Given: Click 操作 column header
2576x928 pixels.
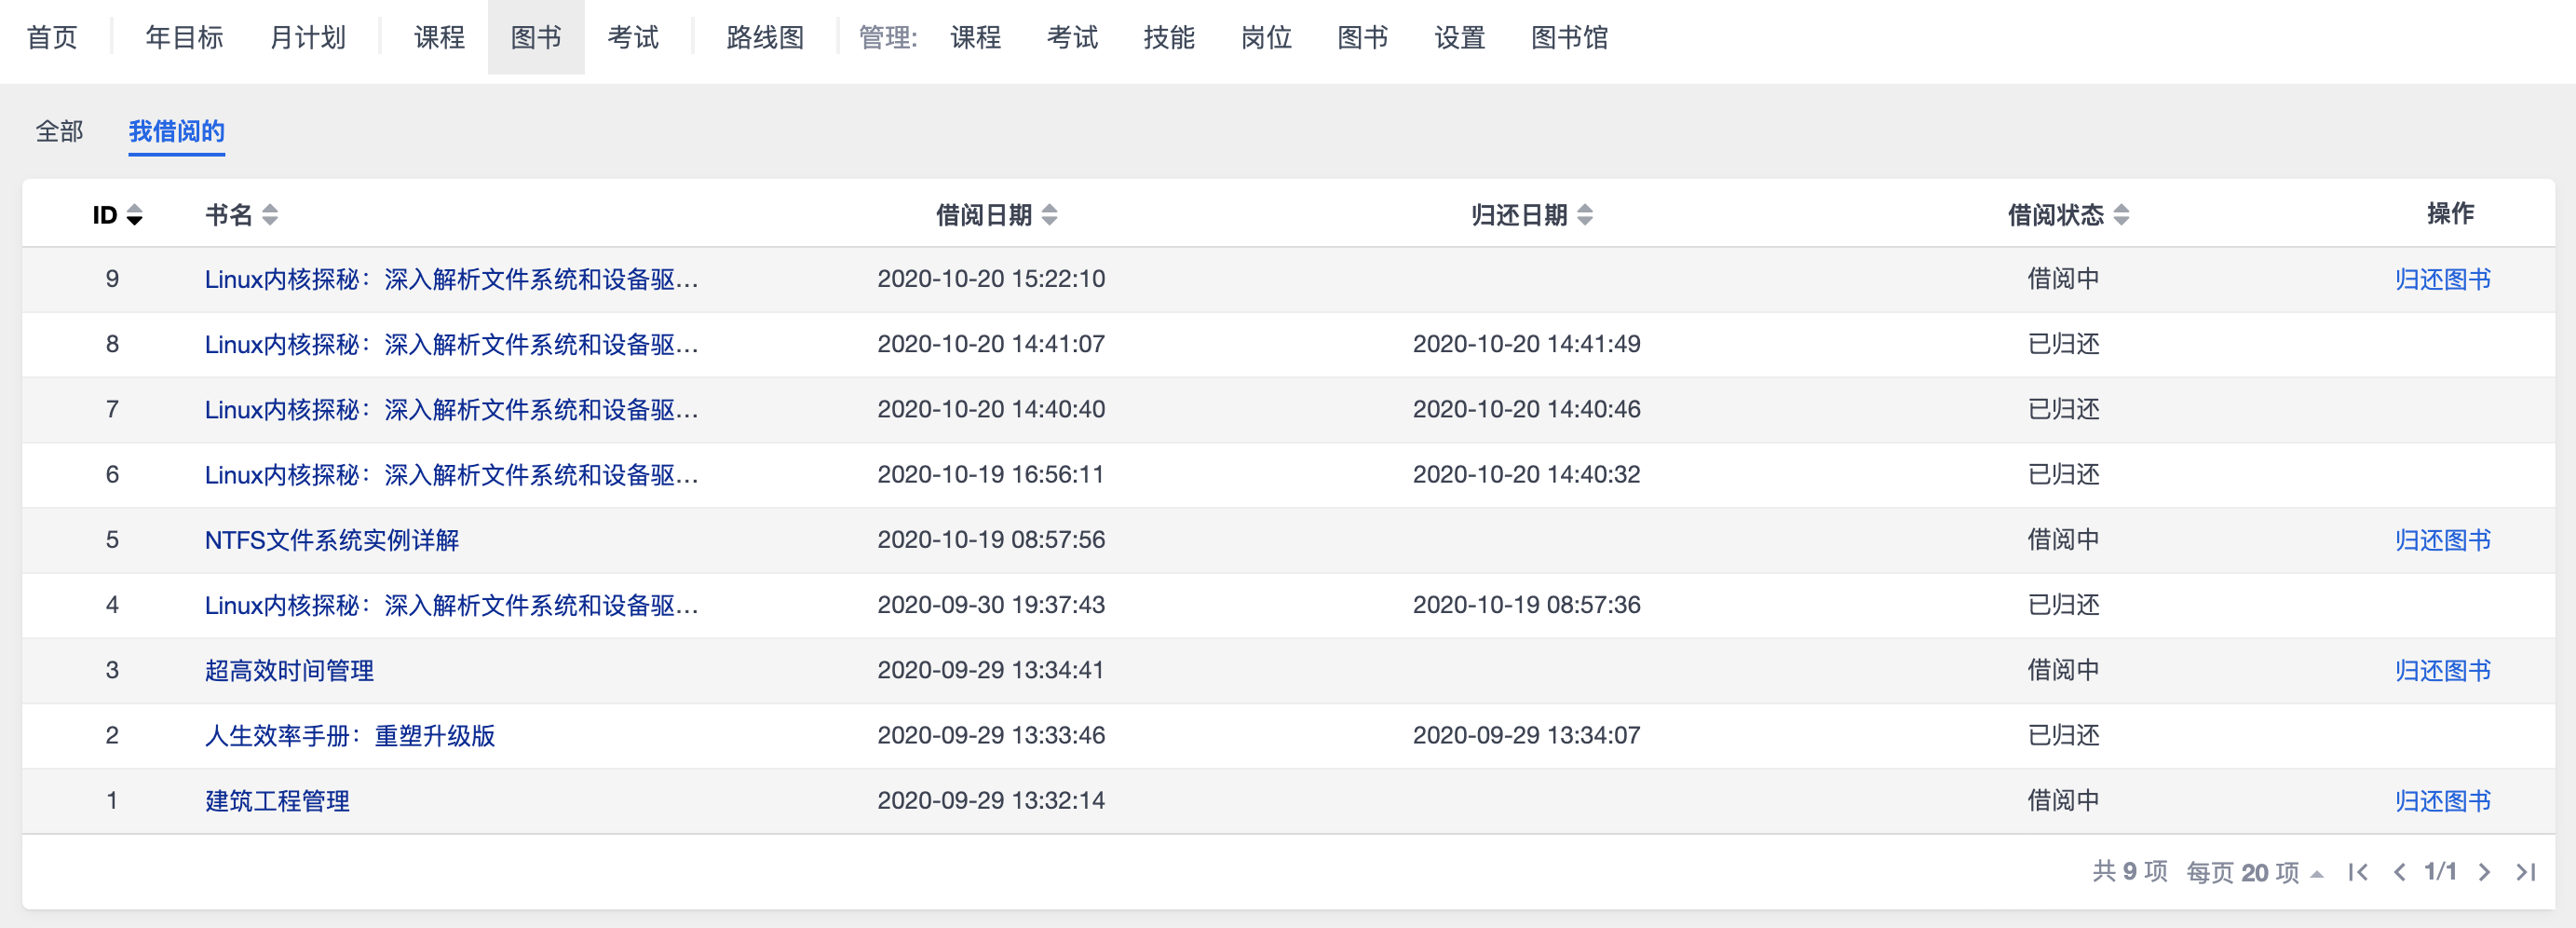Looking at the screenshot, I should click(x=2450, y=213).
